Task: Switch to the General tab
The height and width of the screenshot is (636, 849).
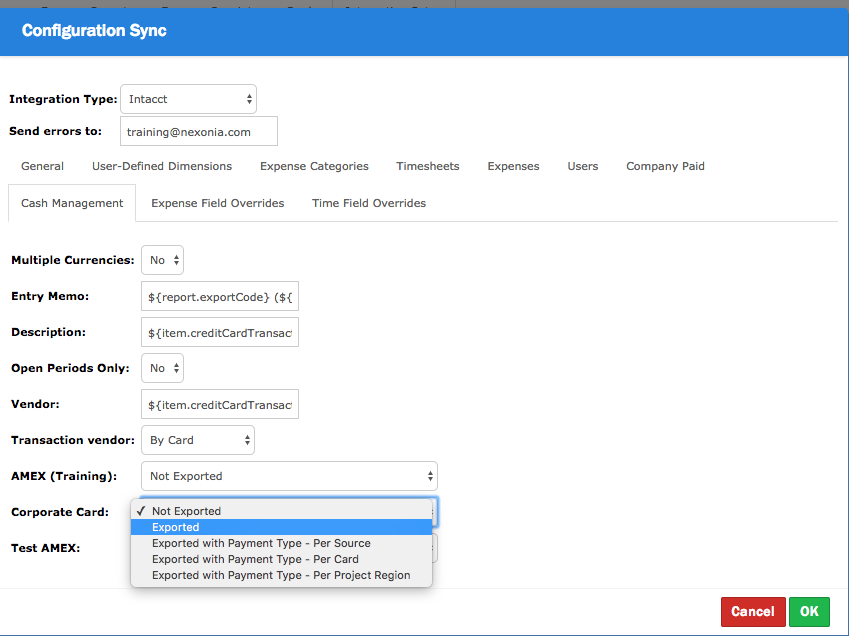Action: coord(42,166)
